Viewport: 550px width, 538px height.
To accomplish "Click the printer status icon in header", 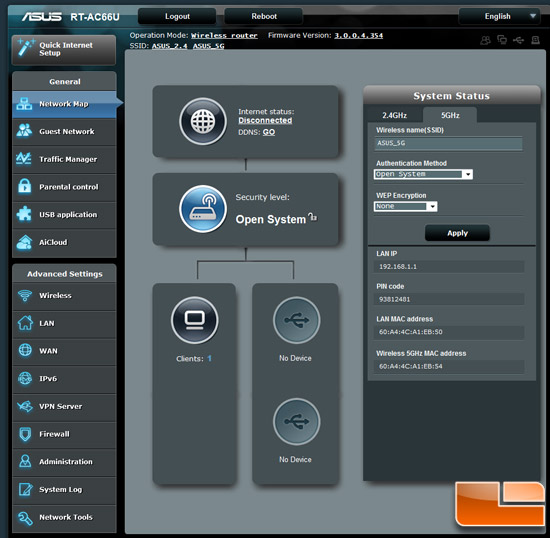I will tap(535, 40).
